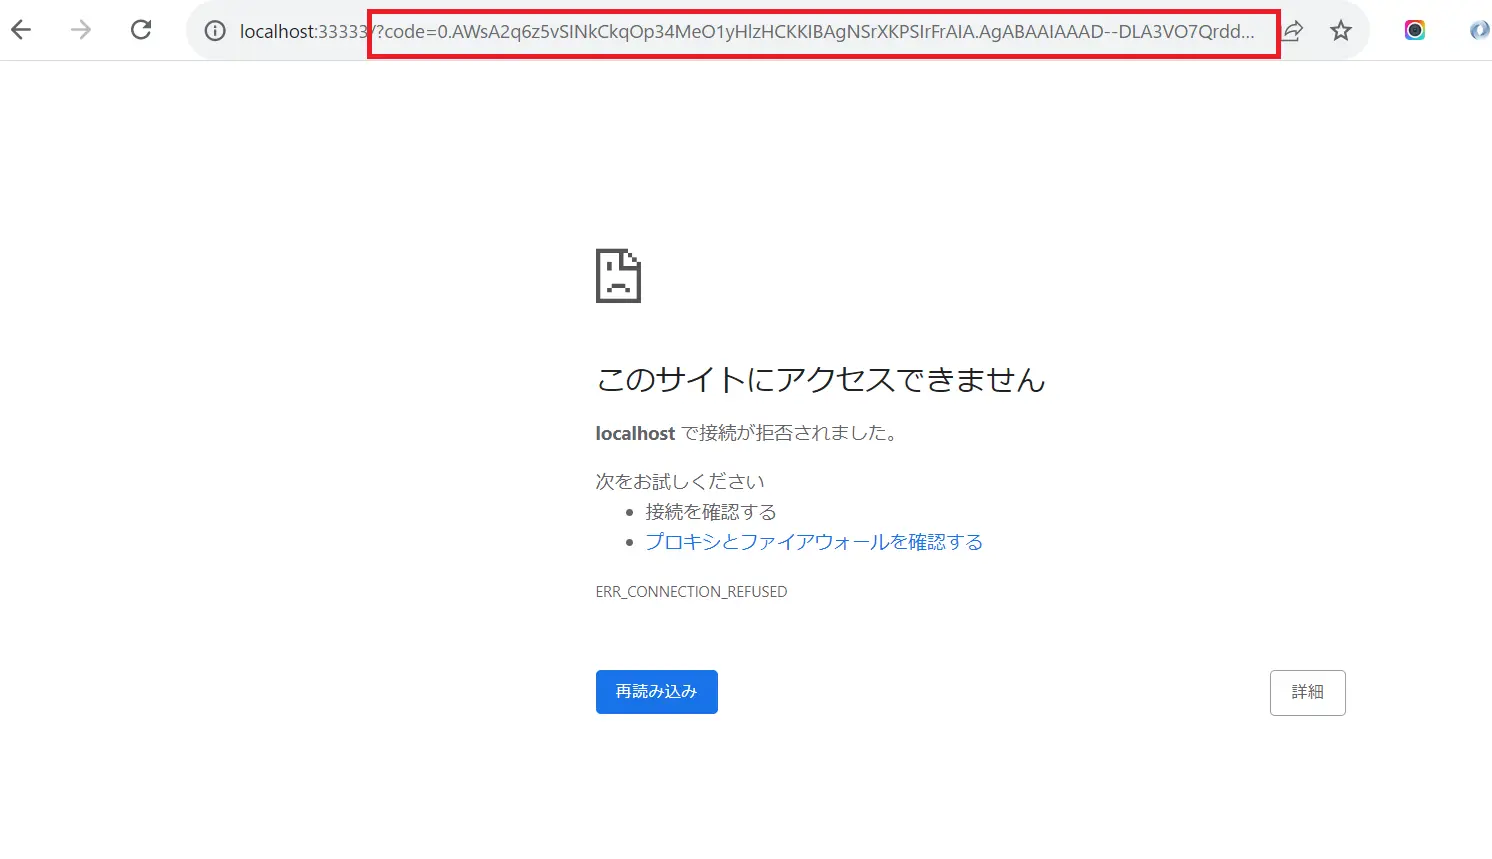Reload the page using the toolbar refresh icon
Viewport: 1492px width, 859px height.
[141, 30]
